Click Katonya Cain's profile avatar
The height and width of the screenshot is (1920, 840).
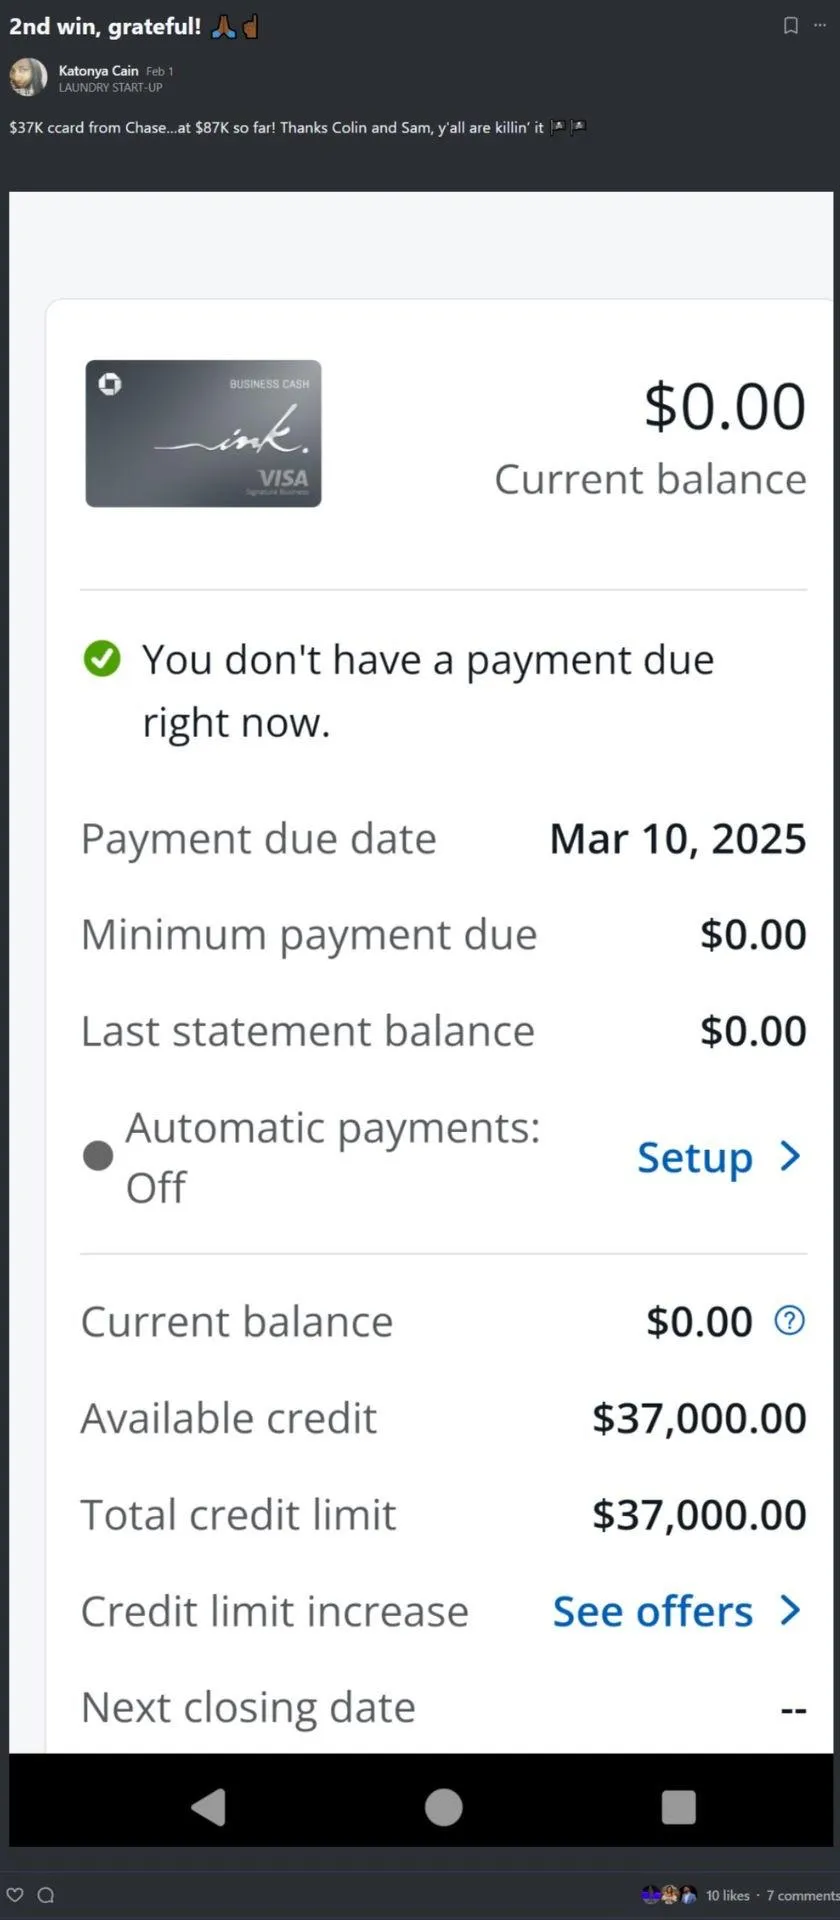pos(28,77)
